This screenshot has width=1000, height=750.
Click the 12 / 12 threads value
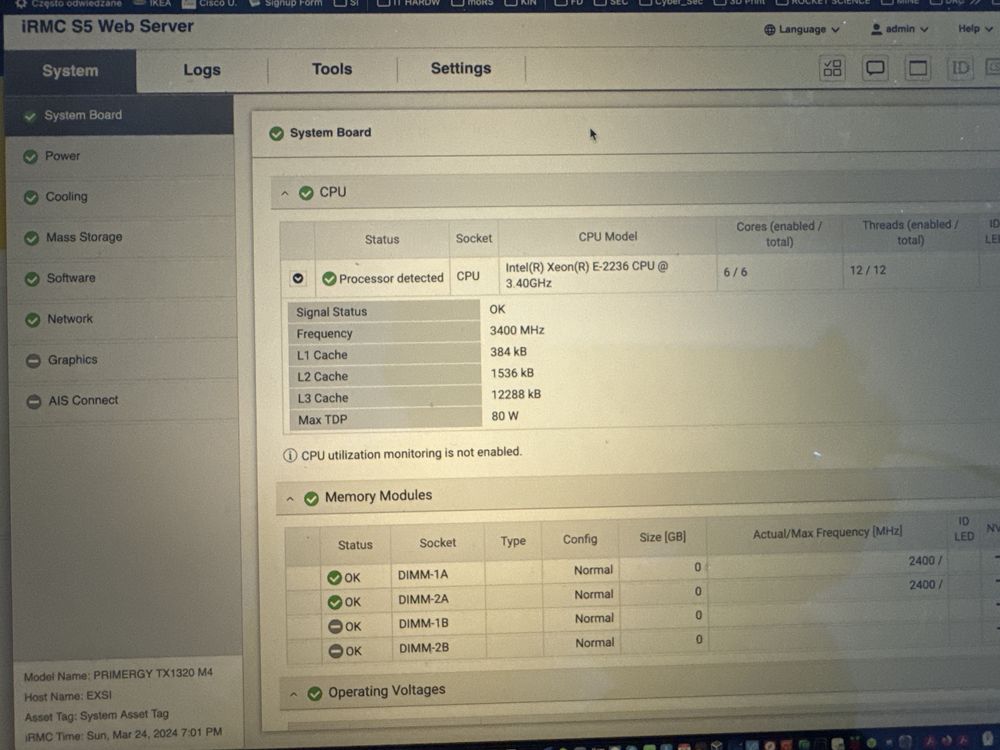[x=867, y=270]
